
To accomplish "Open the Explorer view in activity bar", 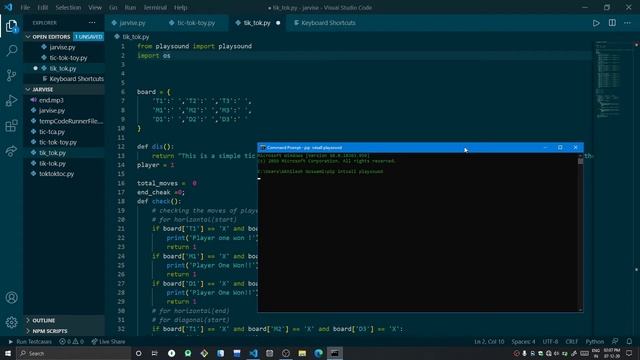I will click(11, 26).
